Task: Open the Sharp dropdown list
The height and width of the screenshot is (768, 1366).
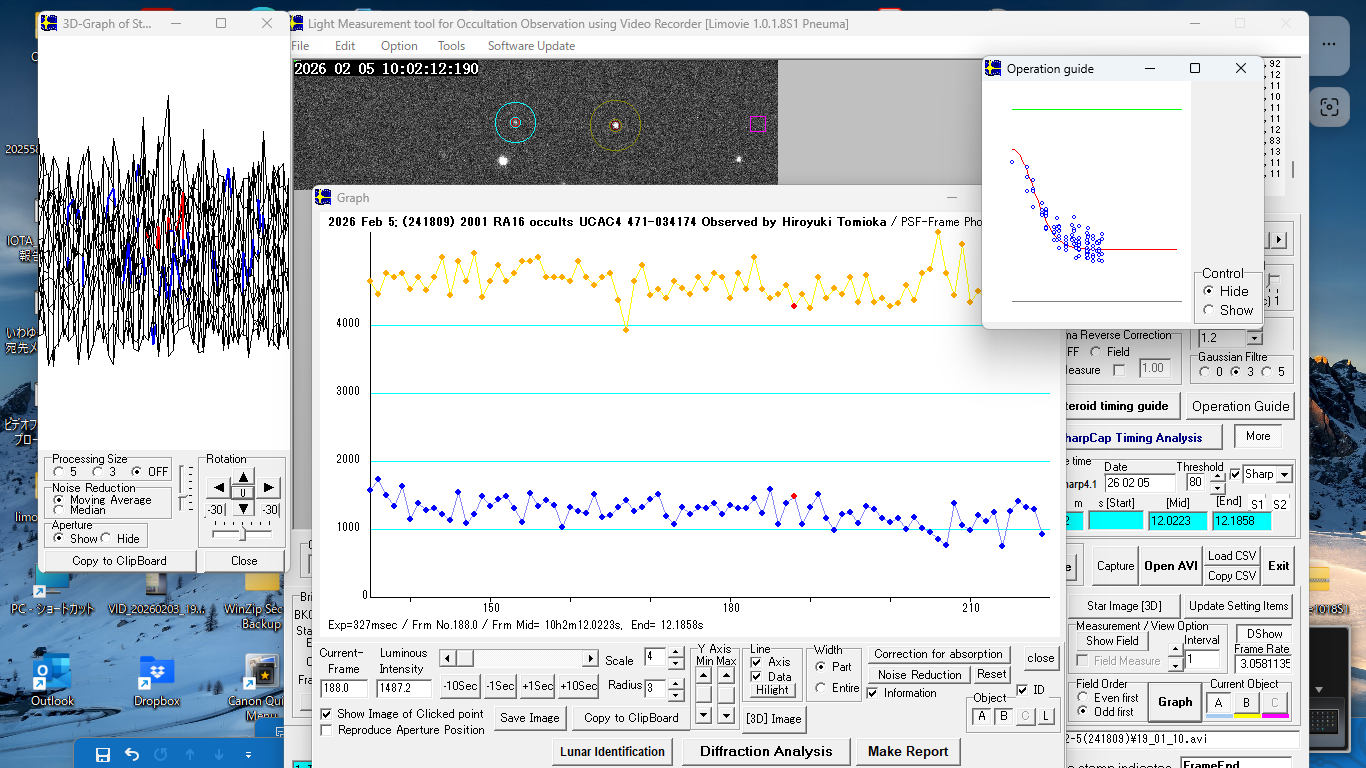Action: 1284,474
